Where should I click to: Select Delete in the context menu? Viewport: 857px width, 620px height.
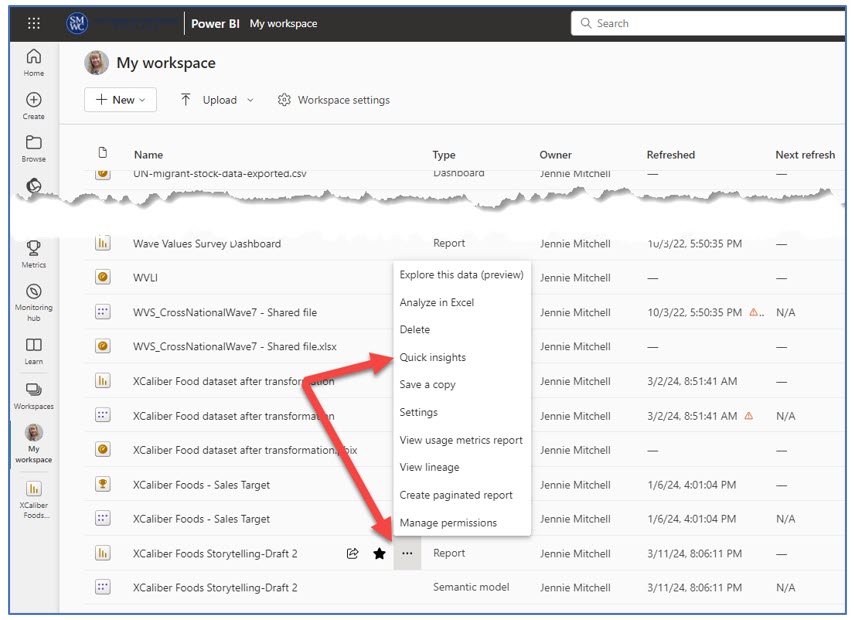coord(415,330)
